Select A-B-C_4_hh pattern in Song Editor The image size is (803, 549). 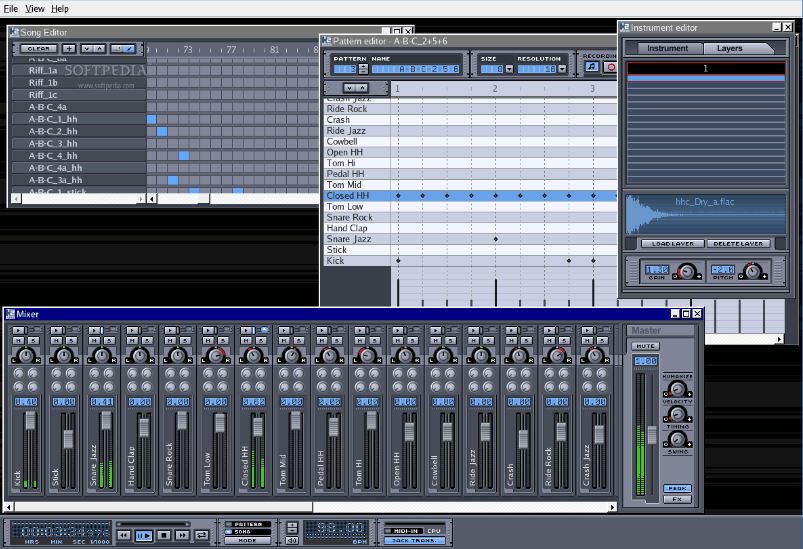[79, 156]
